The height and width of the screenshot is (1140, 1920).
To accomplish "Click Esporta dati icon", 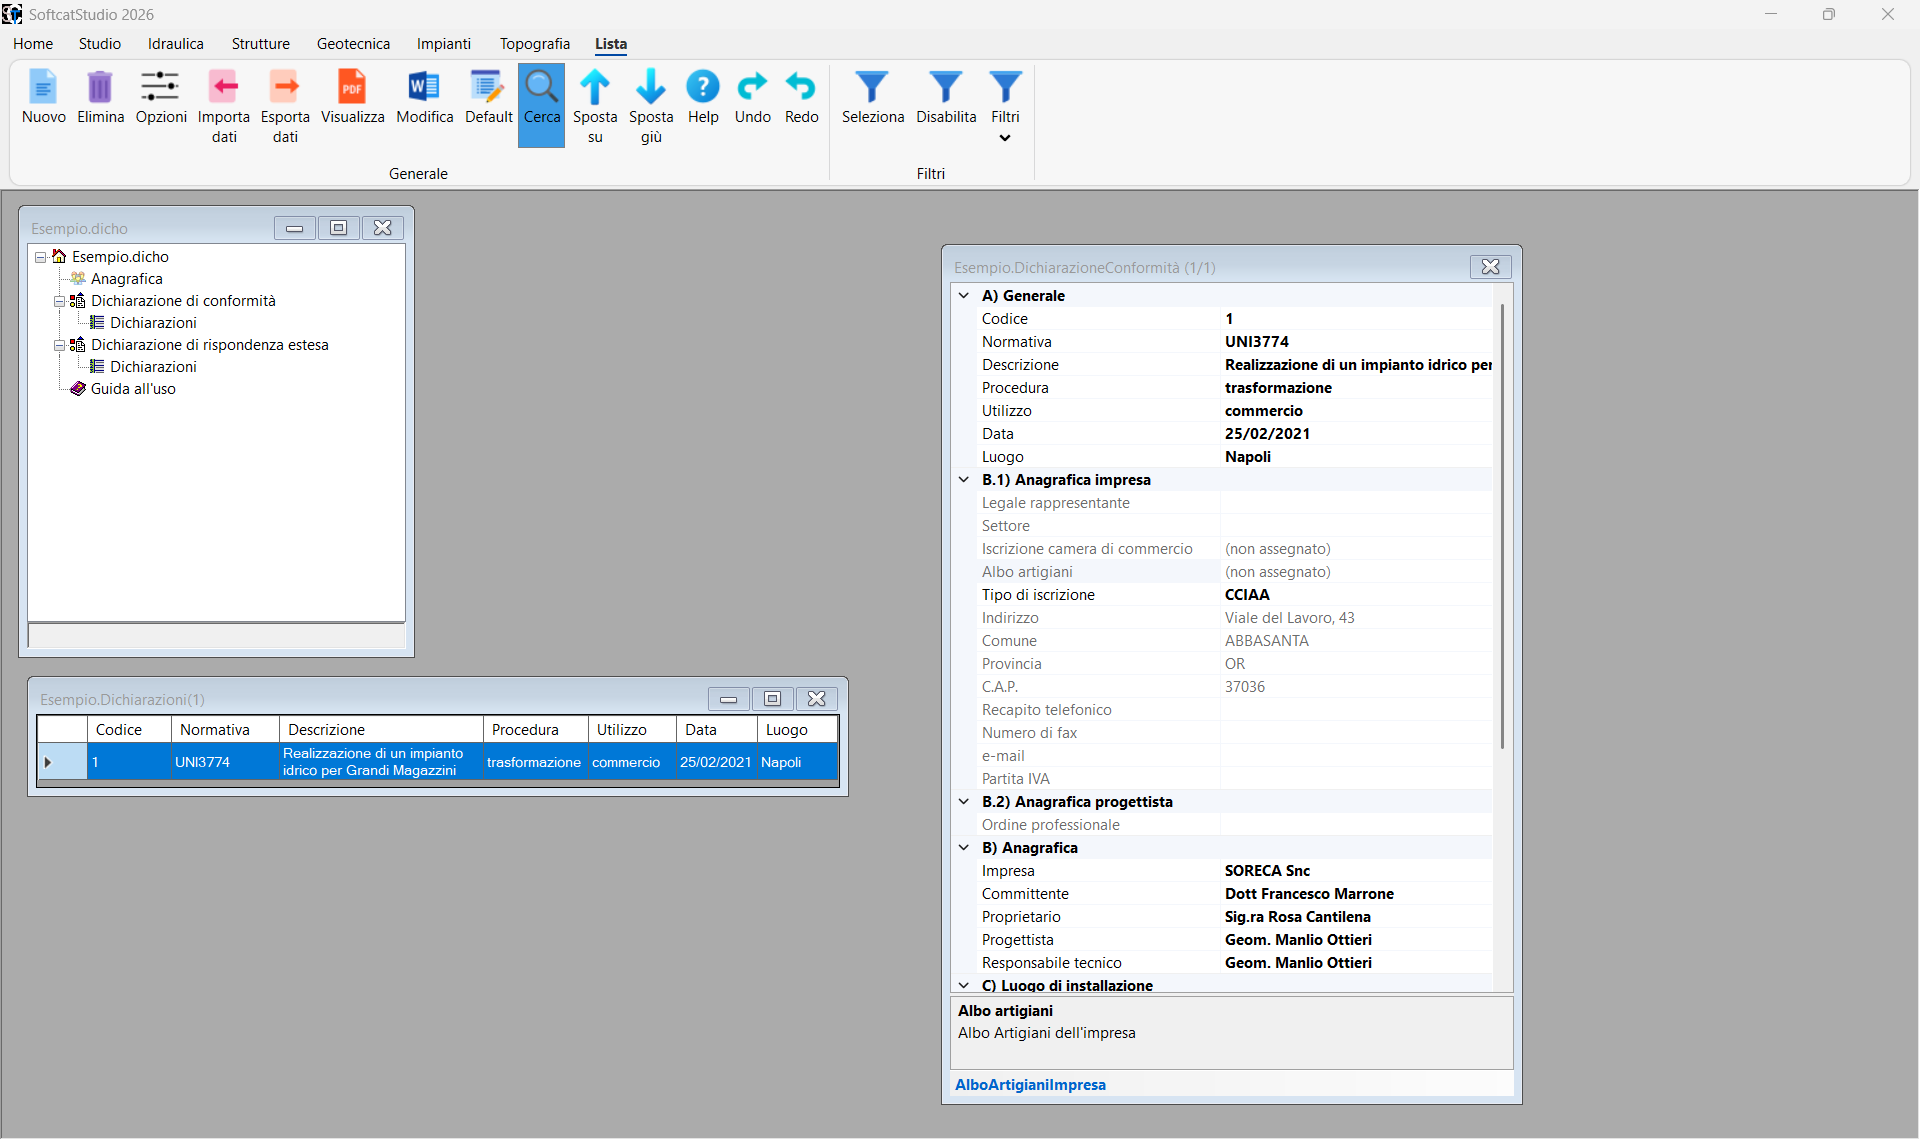I will tap(285, 87).
